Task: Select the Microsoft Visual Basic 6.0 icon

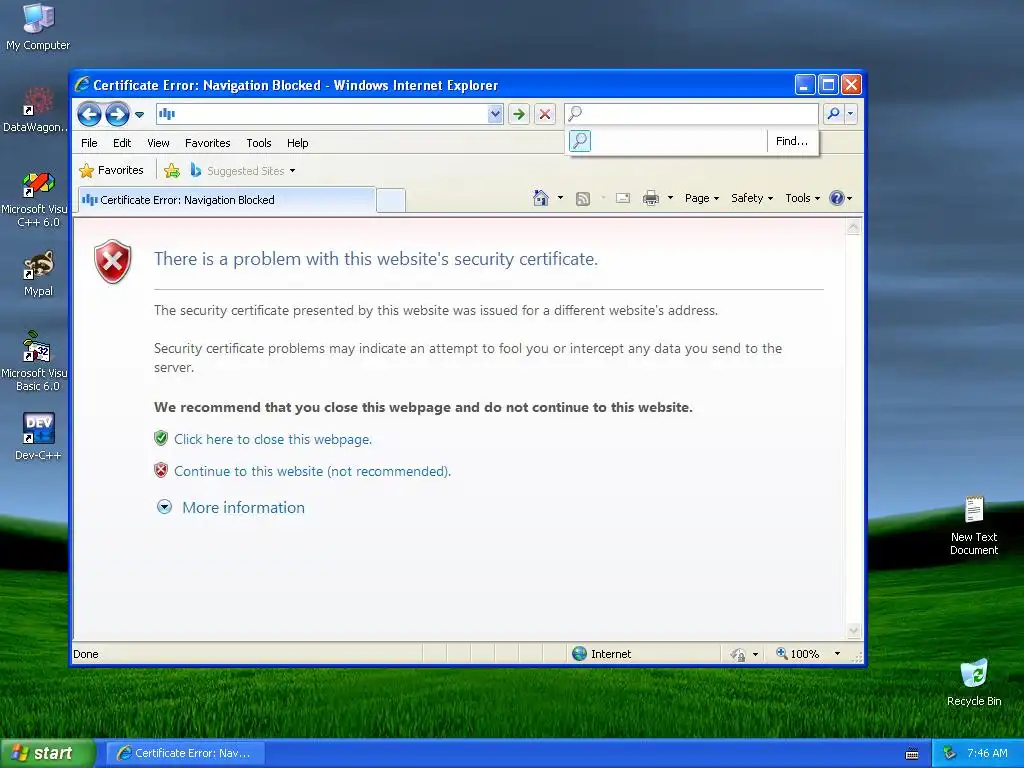Action: 35,361
